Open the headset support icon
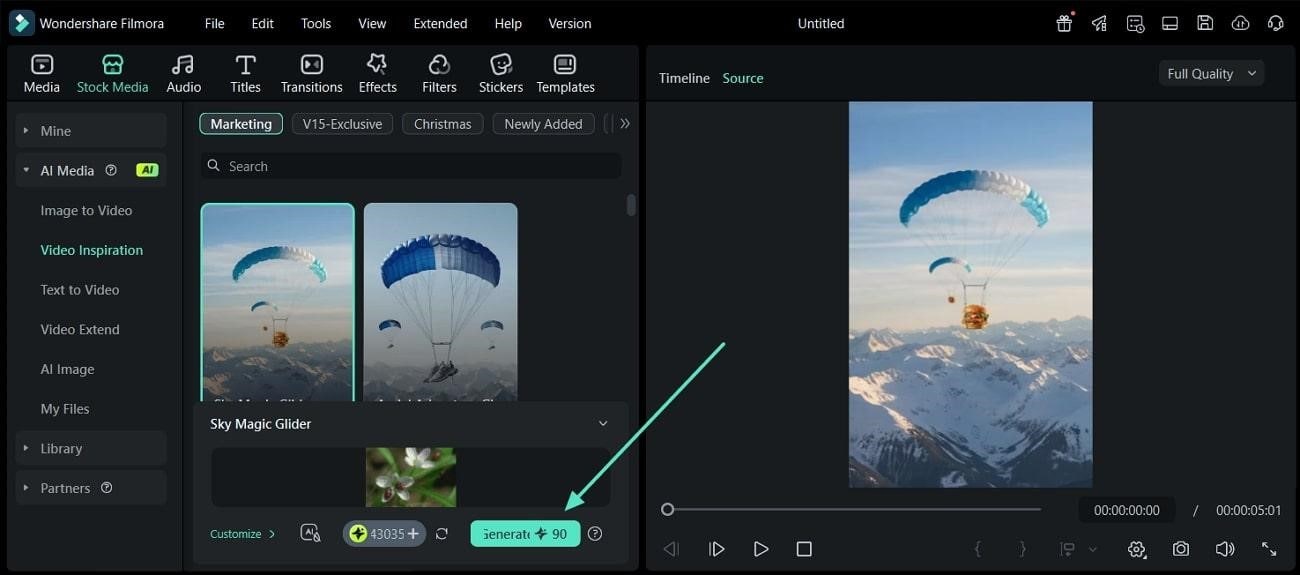This screenshot has width=1300, height=575. [x=1275, y=23]
